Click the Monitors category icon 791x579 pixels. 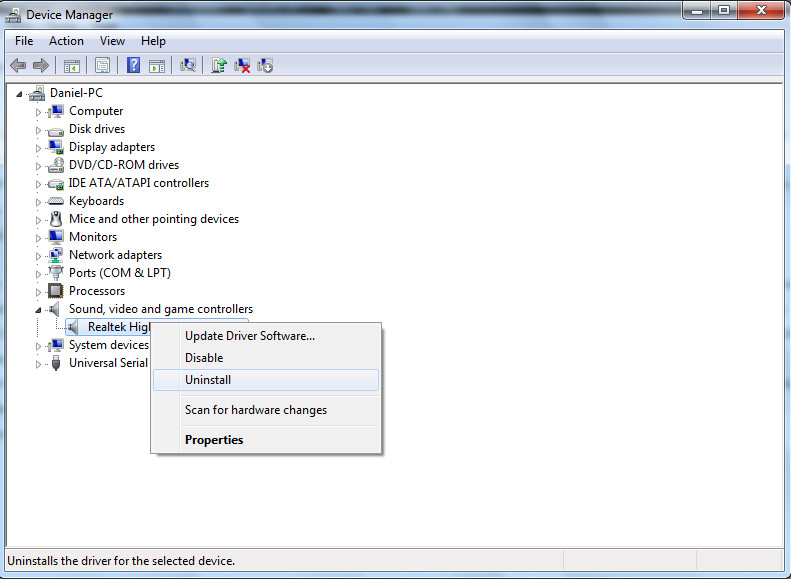tap(56, 237)
